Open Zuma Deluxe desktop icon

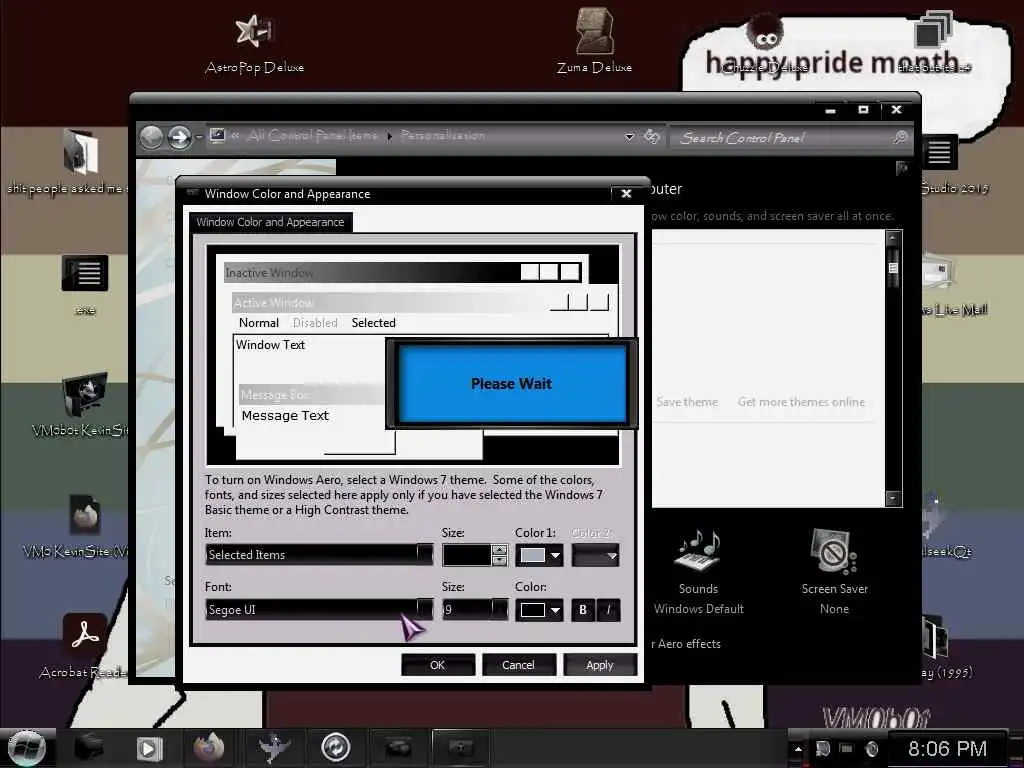[594, 40]
